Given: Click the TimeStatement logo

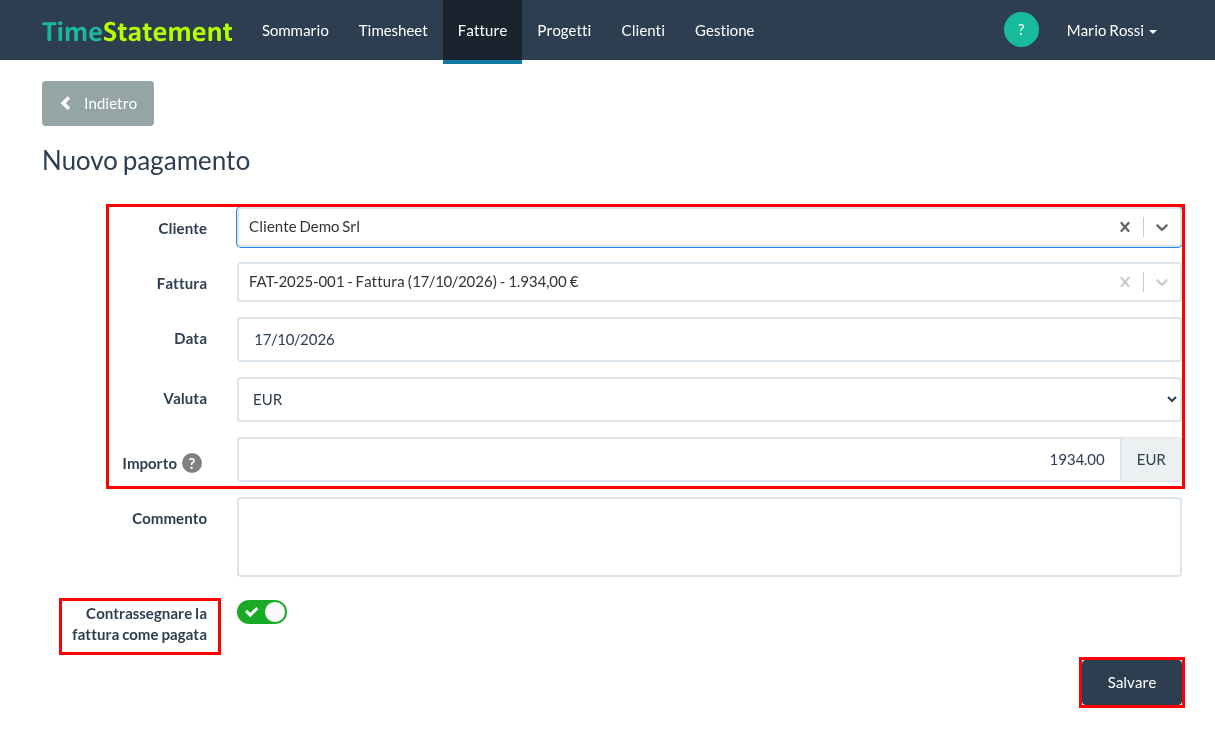Looking at the screenshot, I should 137,31.
